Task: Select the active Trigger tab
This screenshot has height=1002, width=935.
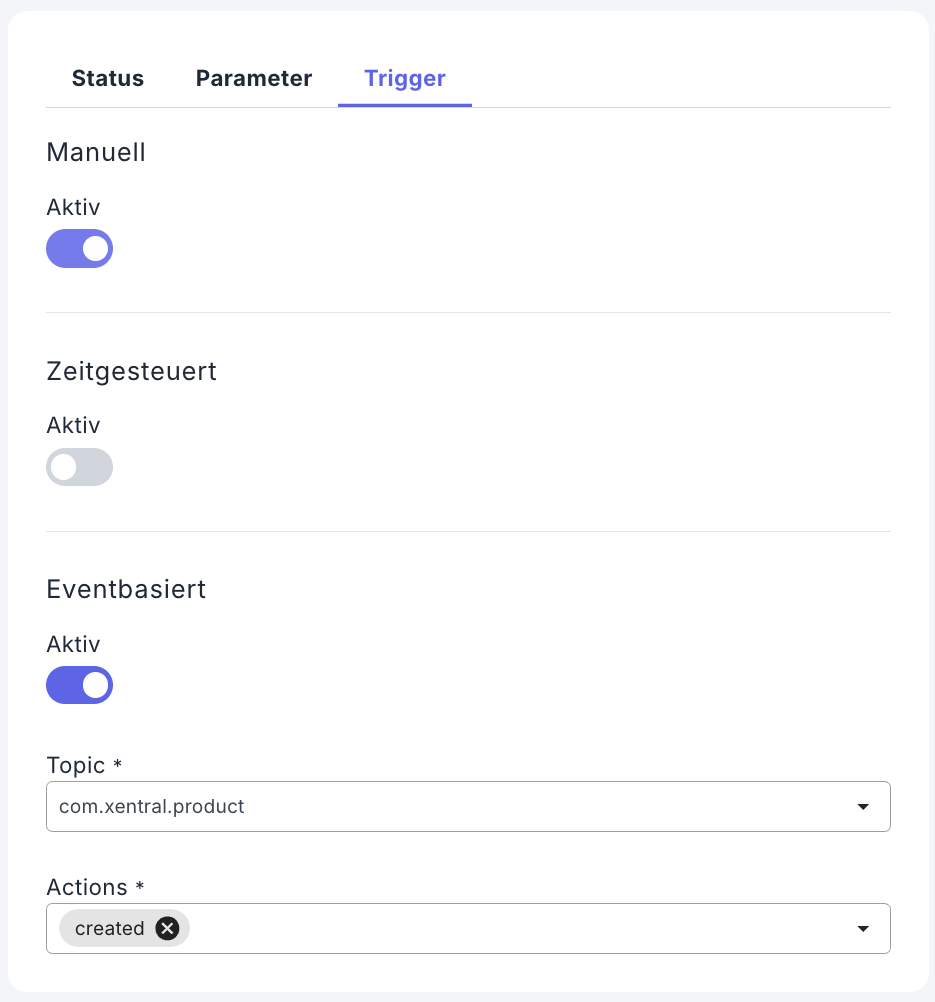Action: [404, 78]
